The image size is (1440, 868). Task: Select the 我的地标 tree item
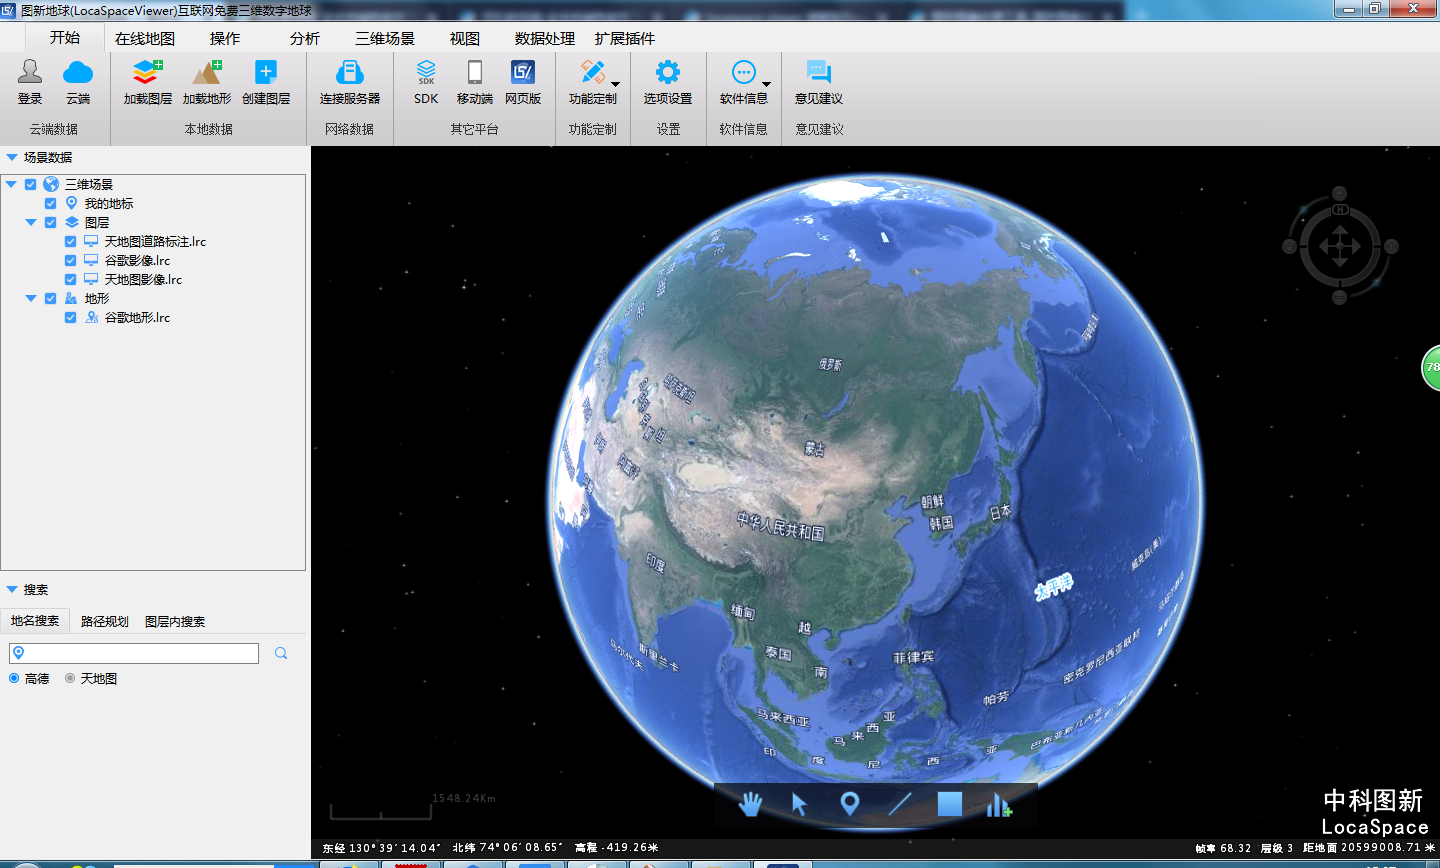tap(109, 203)
